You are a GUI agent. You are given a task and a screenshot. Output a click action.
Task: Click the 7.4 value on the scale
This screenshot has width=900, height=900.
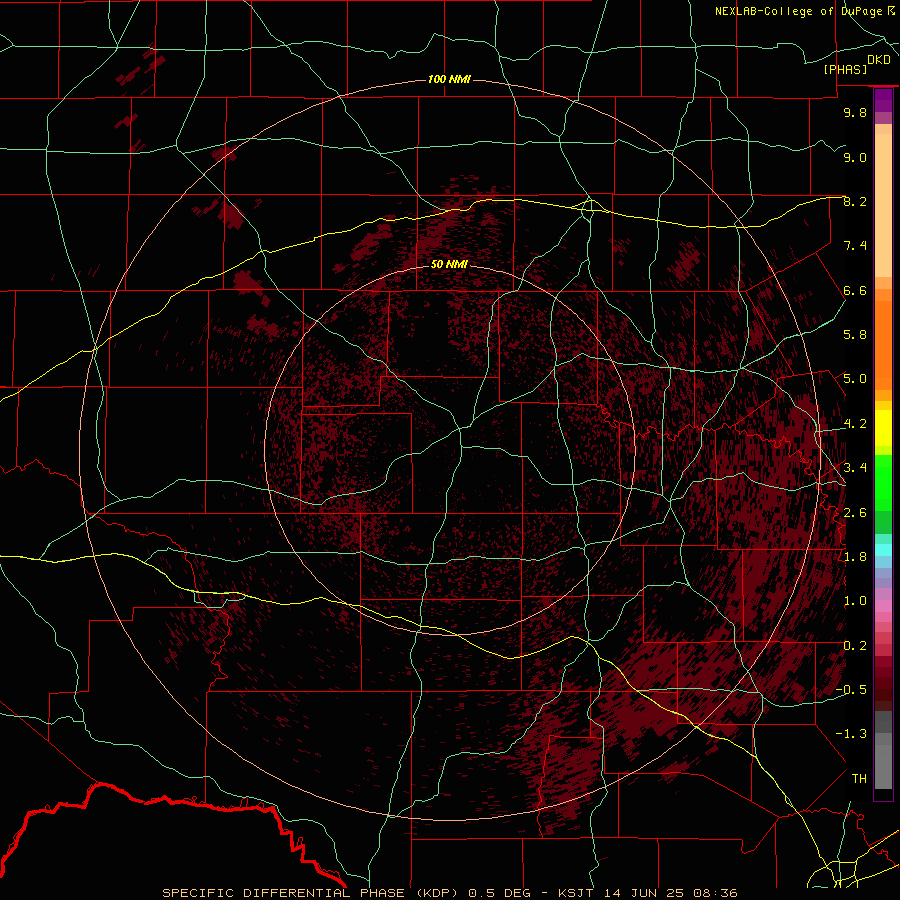[x=855, y=246]
